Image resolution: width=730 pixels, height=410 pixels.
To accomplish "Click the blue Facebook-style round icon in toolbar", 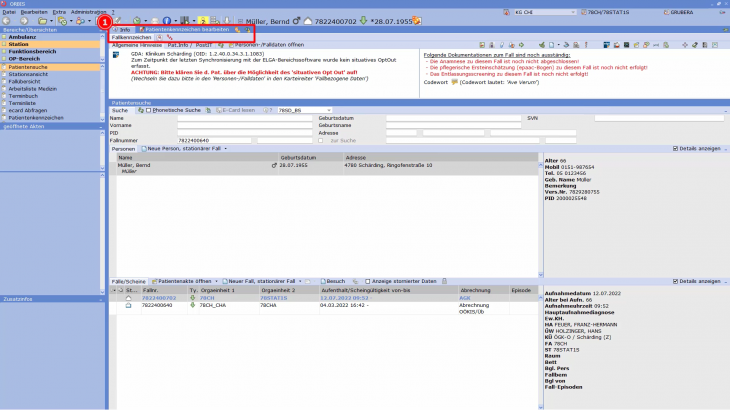I will tap(166, 20).
